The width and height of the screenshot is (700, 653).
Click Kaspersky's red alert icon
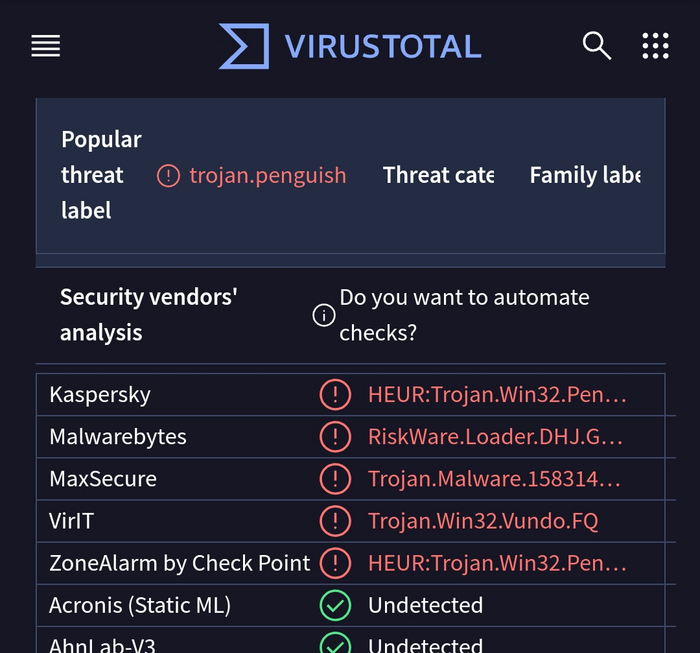click(335, 395)
